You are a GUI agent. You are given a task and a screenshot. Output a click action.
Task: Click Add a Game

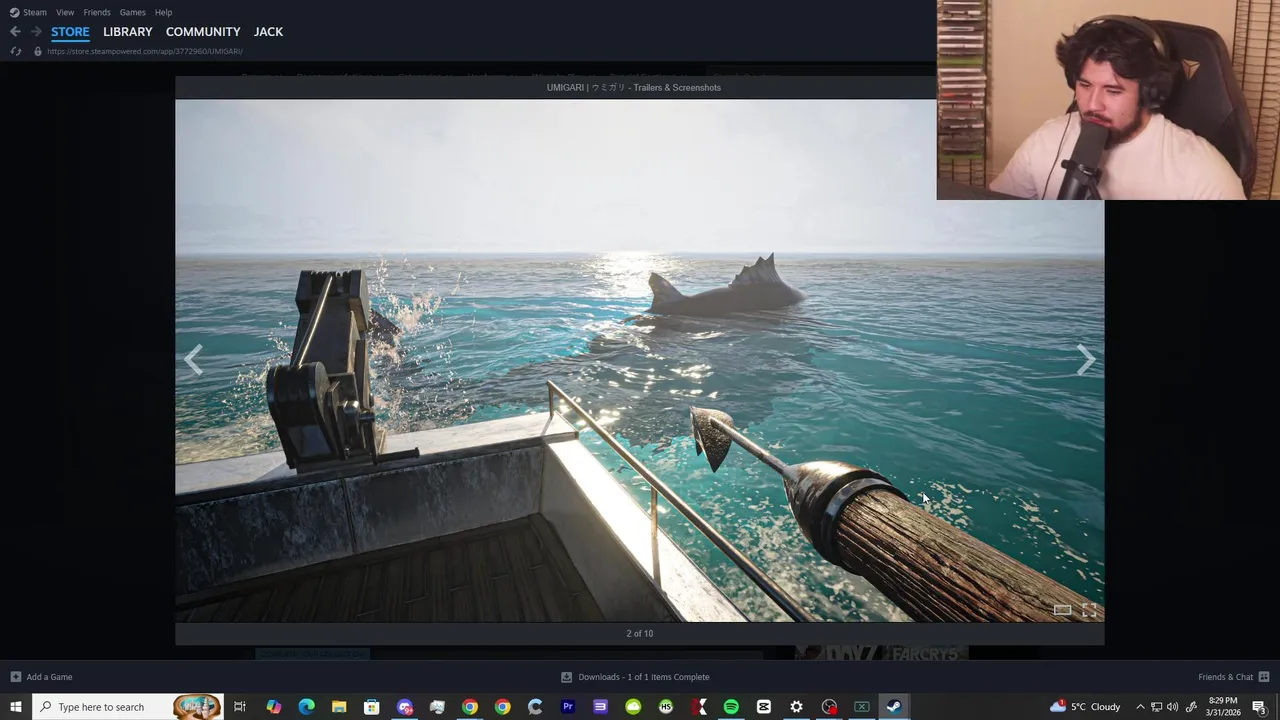(49, 677)
